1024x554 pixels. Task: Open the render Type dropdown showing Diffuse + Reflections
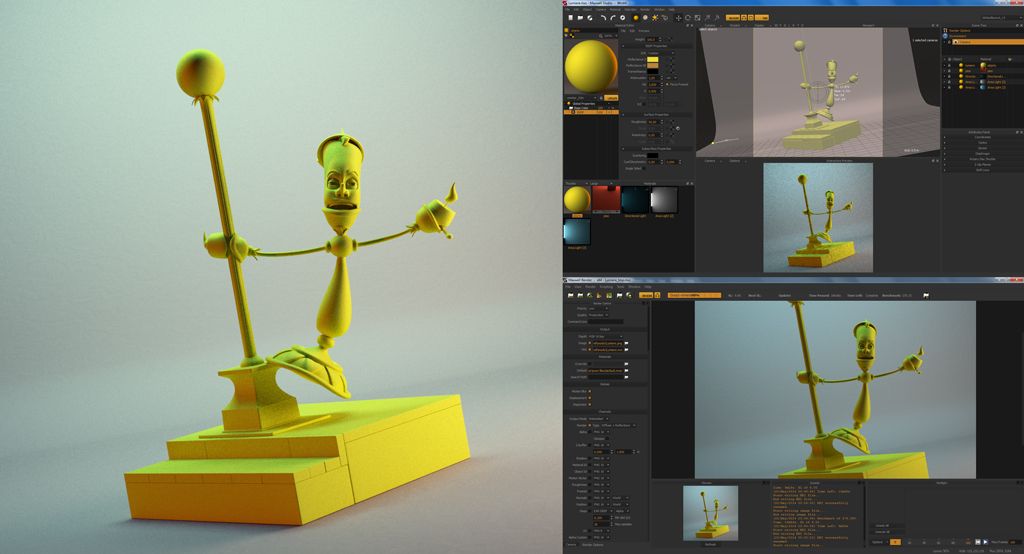(618, 425)
